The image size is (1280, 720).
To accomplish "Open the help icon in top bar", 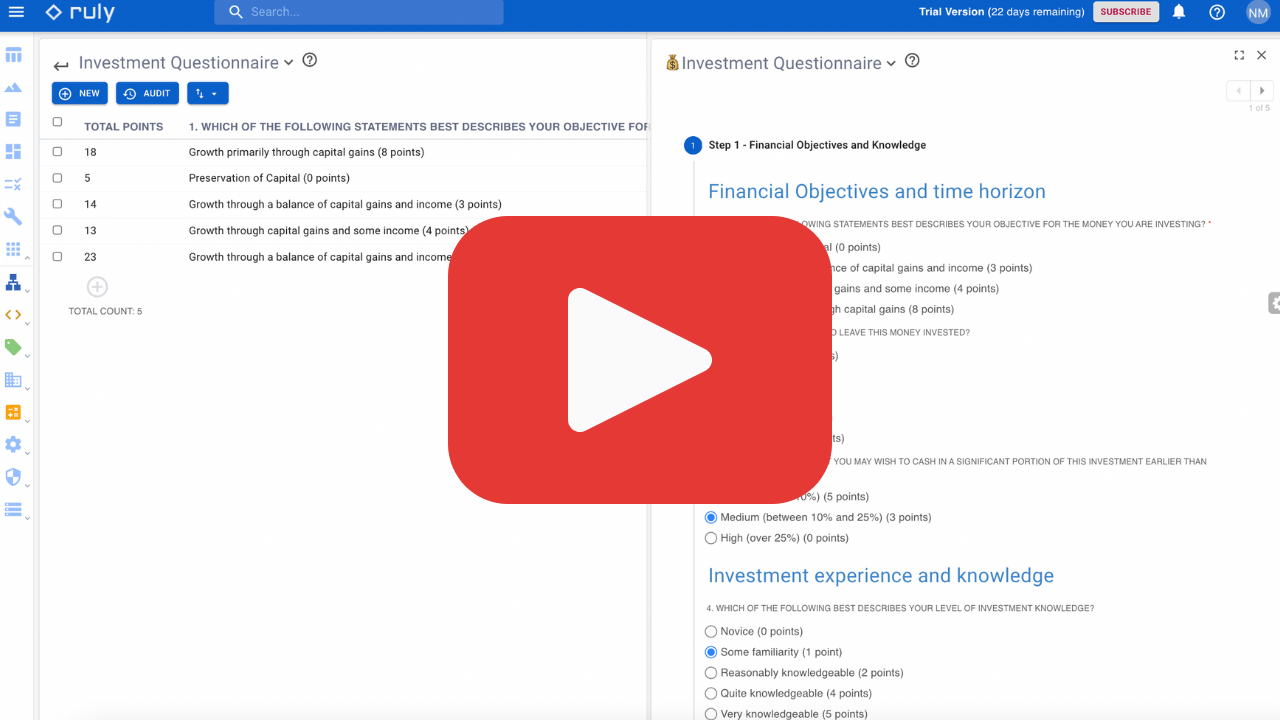I will coord(1217,12).
